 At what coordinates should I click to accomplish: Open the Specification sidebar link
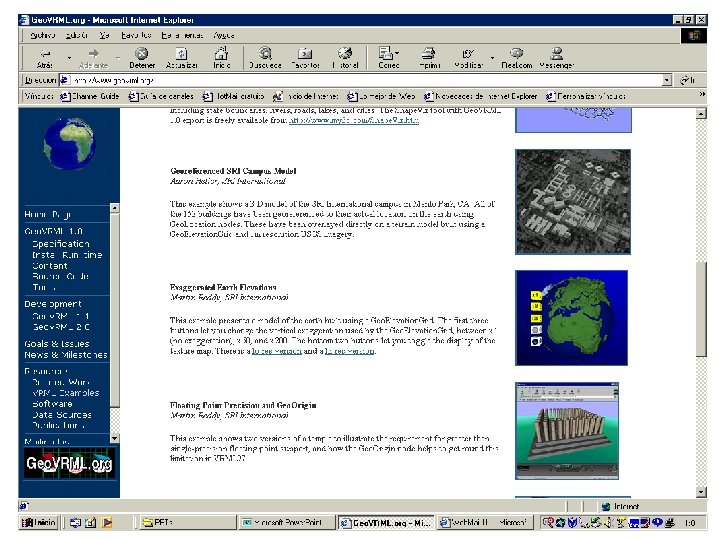[61, 244]
